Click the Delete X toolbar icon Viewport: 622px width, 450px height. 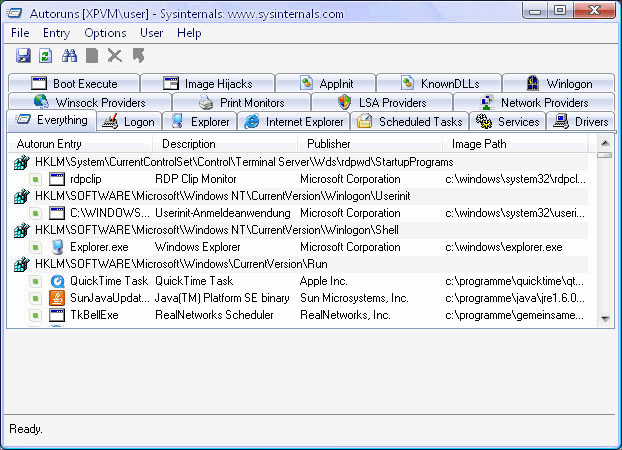point(115,56)
